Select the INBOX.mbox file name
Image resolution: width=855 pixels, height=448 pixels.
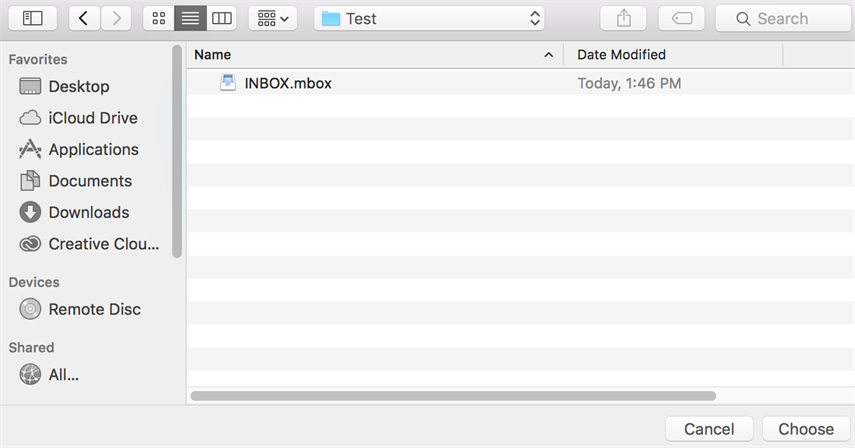point(288,83)
